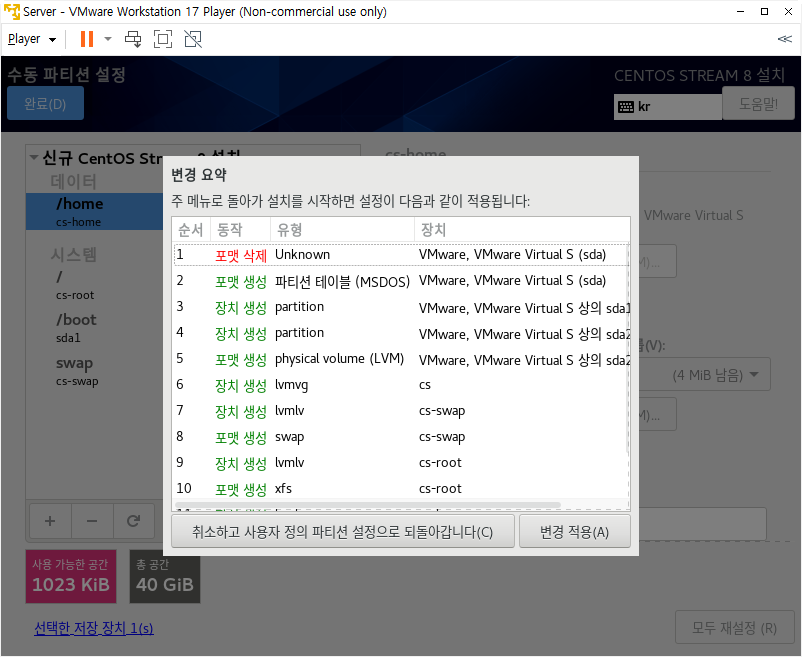Viewport: 802px width, 657px height.
Task: Click the VMware app icon in title bar
Action: 11,11
